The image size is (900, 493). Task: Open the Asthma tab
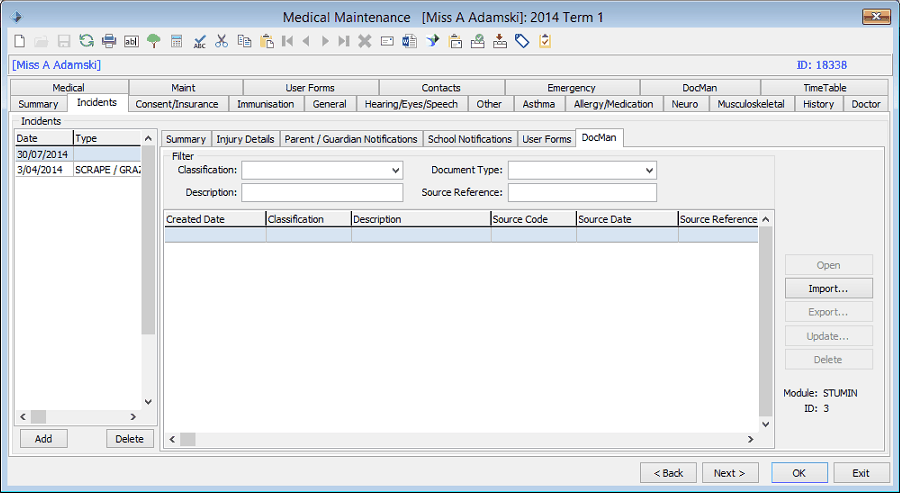pyautogui.click(x=538, y=104)
